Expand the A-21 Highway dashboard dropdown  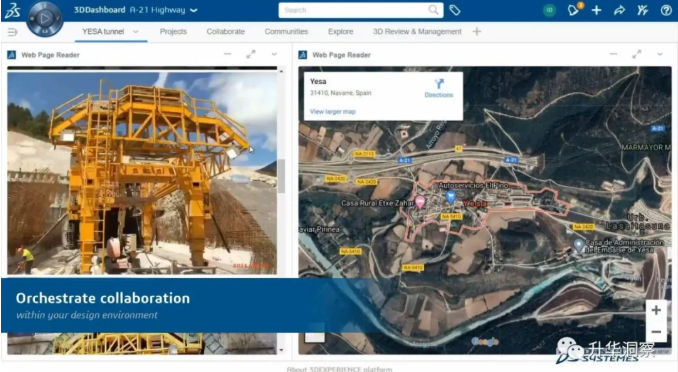[x=194, y=10]
